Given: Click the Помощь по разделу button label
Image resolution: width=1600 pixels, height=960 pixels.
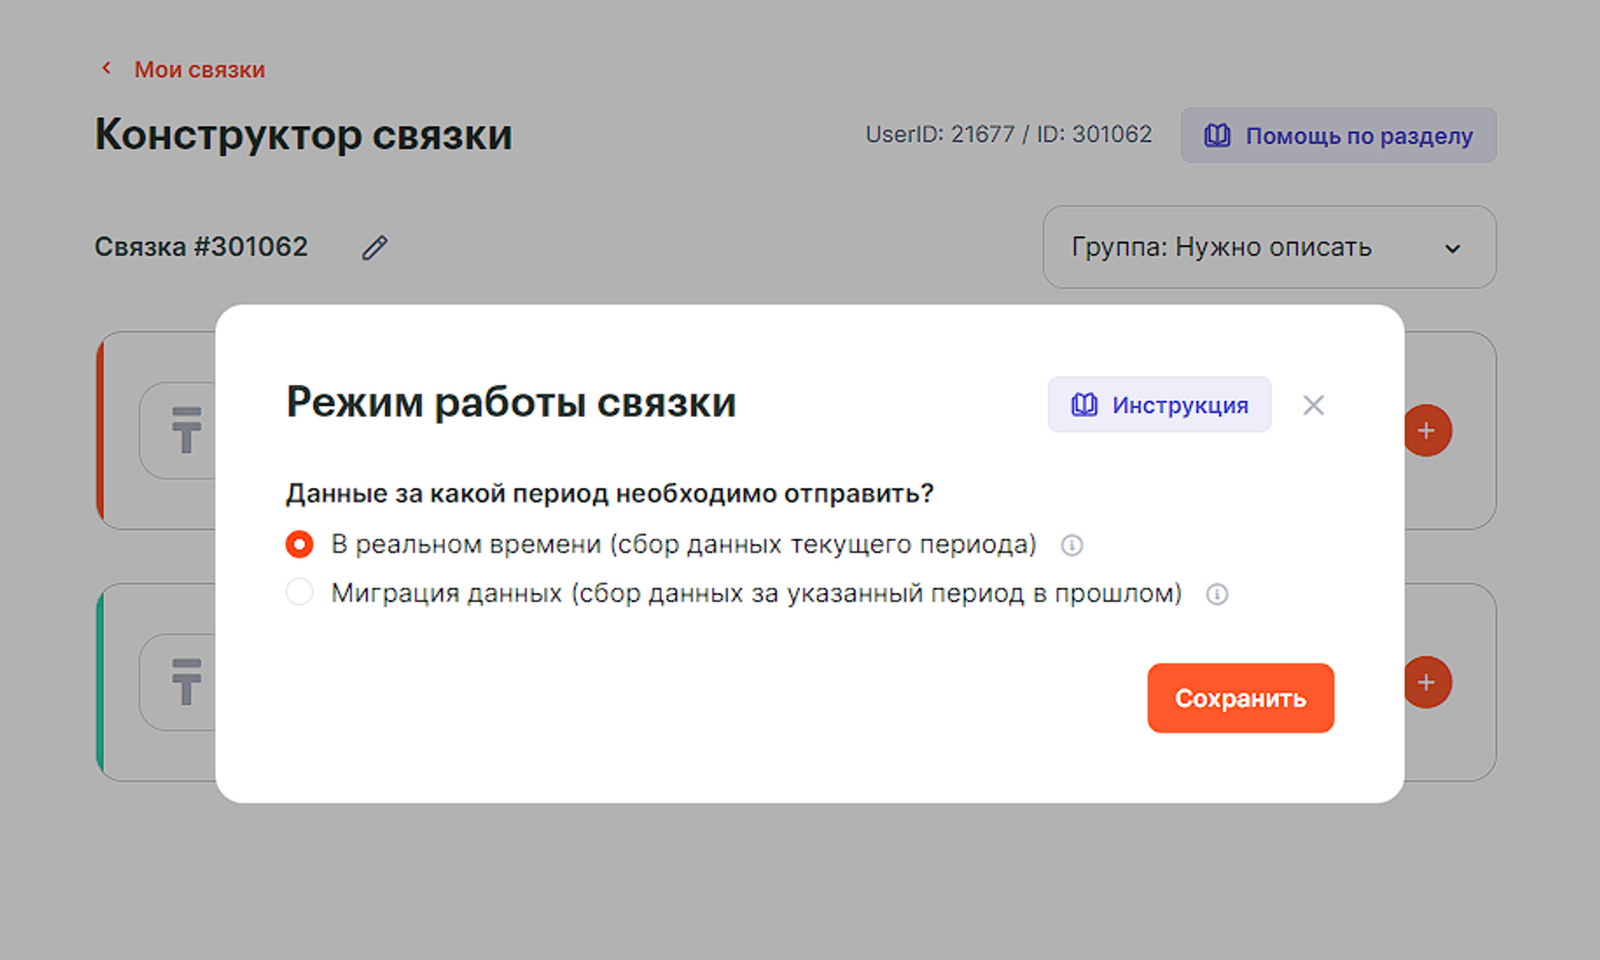Looking at the screenshot, I should [x=1358, y=136].
